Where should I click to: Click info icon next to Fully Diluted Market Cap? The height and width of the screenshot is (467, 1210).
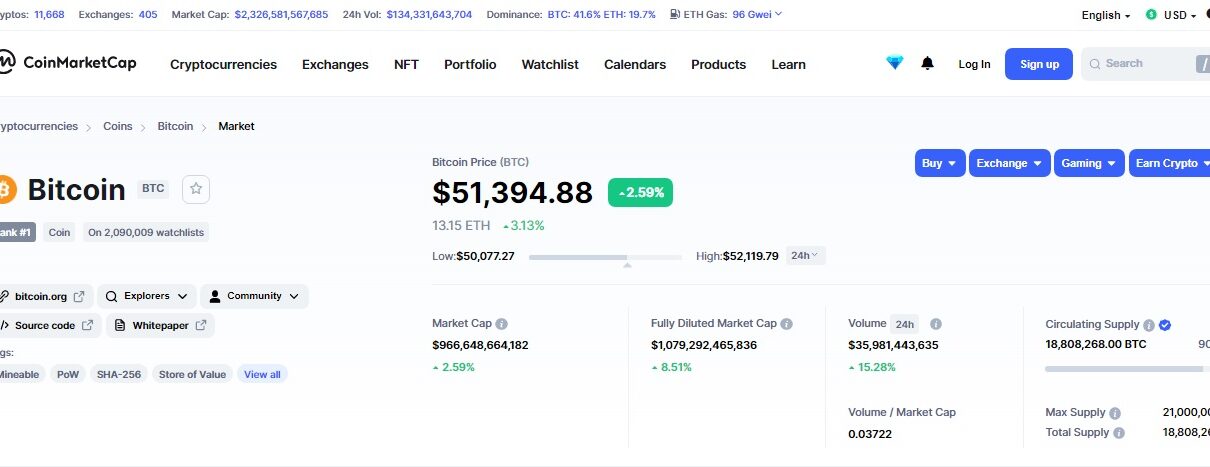(786, 324)
